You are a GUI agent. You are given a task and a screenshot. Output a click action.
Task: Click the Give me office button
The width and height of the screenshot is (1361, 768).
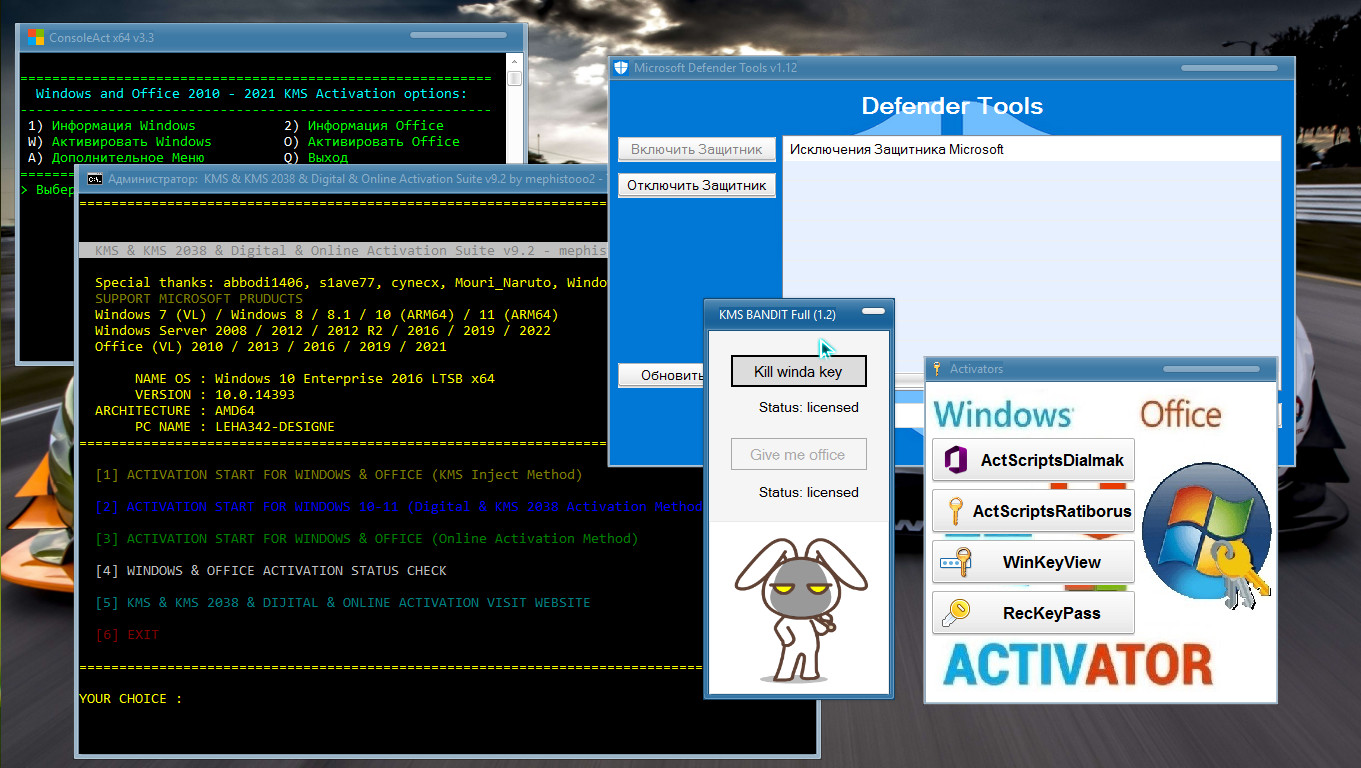pyautogui.click(x=798, y=454)
